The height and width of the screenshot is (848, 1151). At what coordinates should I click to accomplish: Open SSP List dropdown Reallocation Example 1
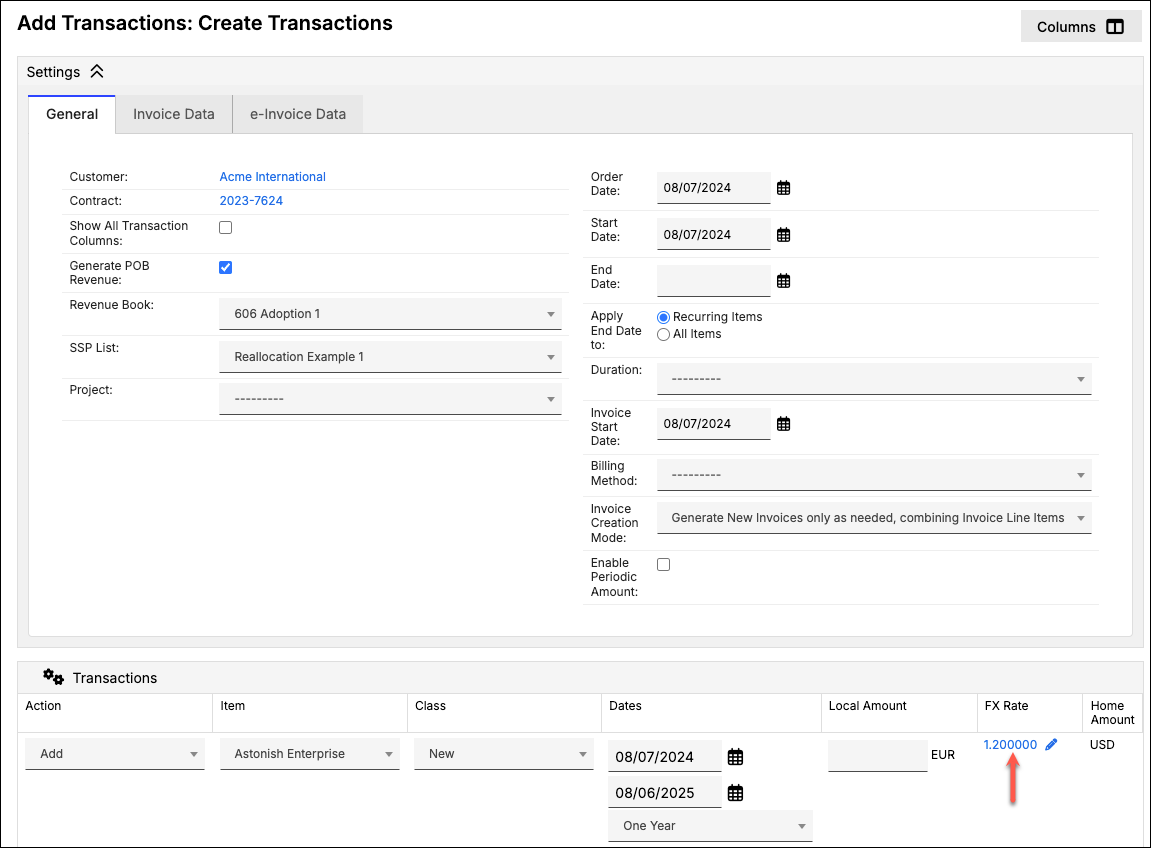391,357
